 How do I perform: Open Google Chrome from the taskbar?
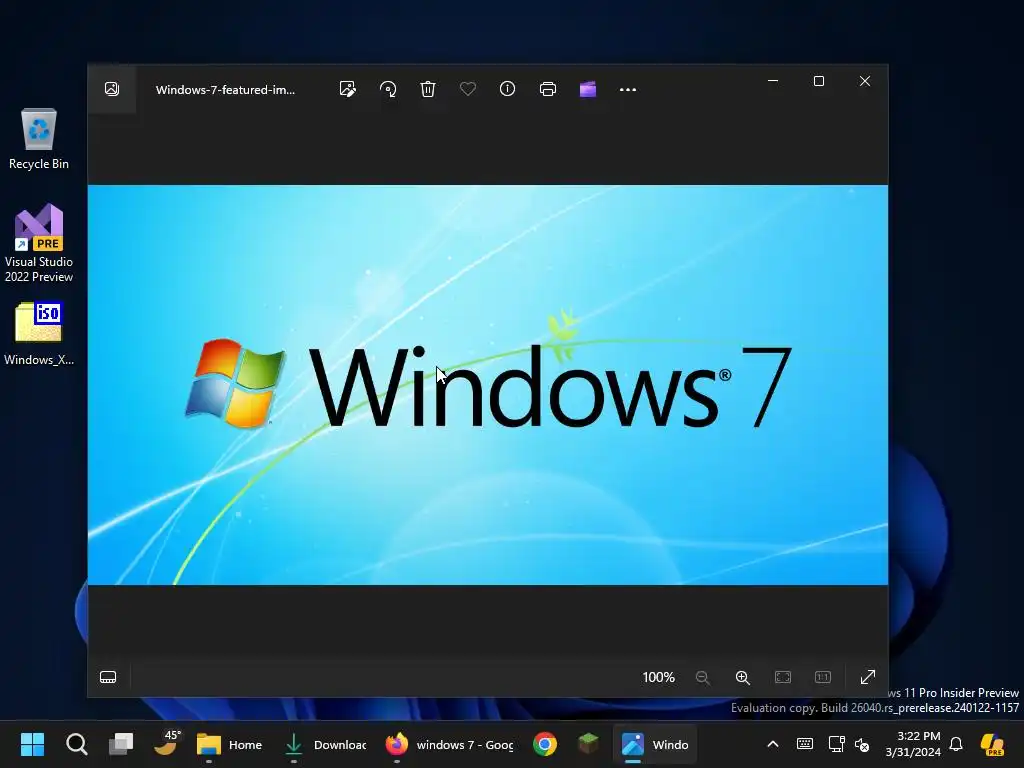click(545, 744)
